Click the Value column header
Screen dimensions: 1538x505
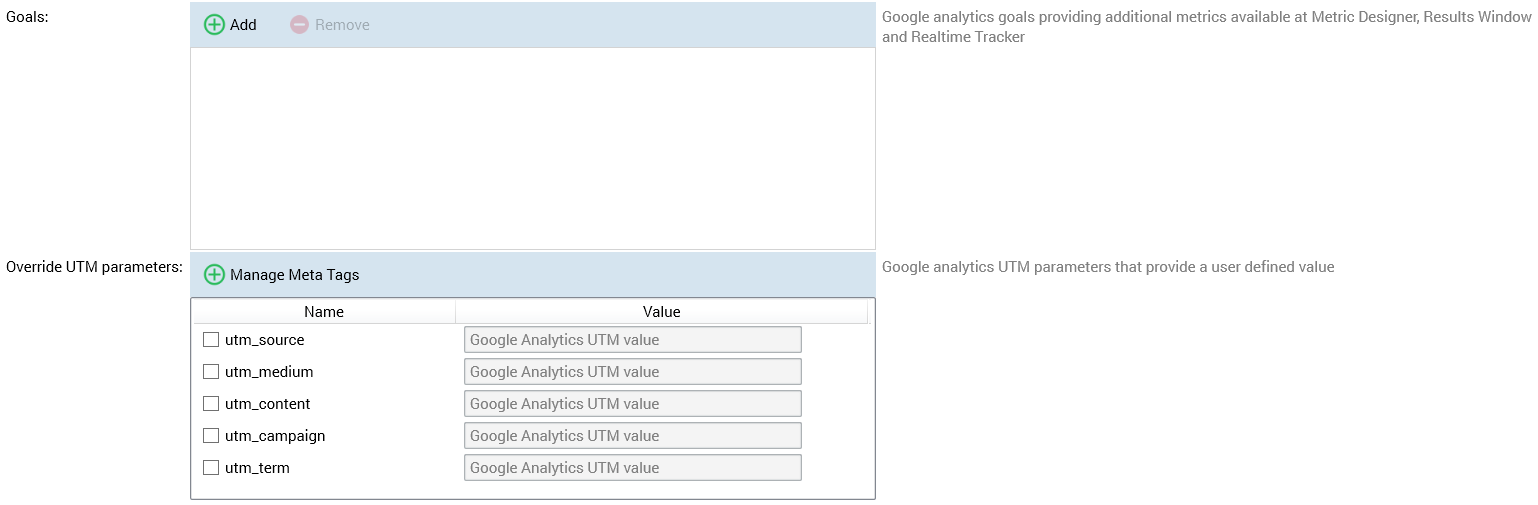click(661, 312)
